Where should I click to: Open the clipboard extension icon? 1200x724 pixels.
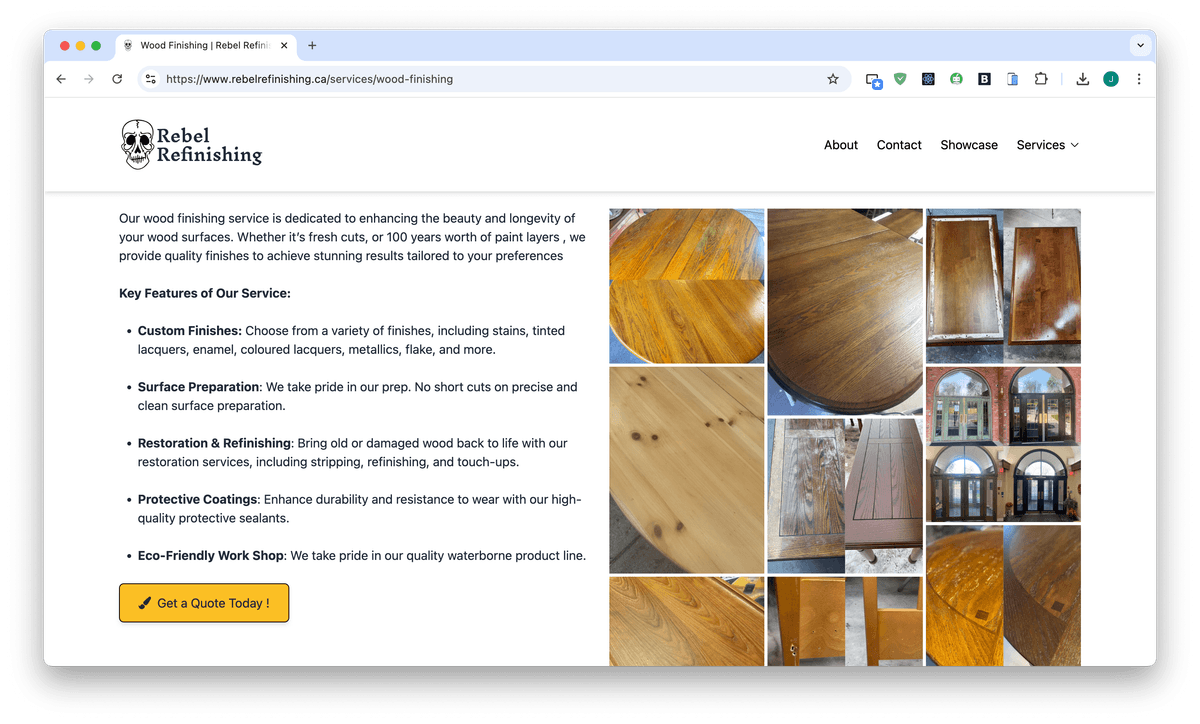pos(1012,78)
